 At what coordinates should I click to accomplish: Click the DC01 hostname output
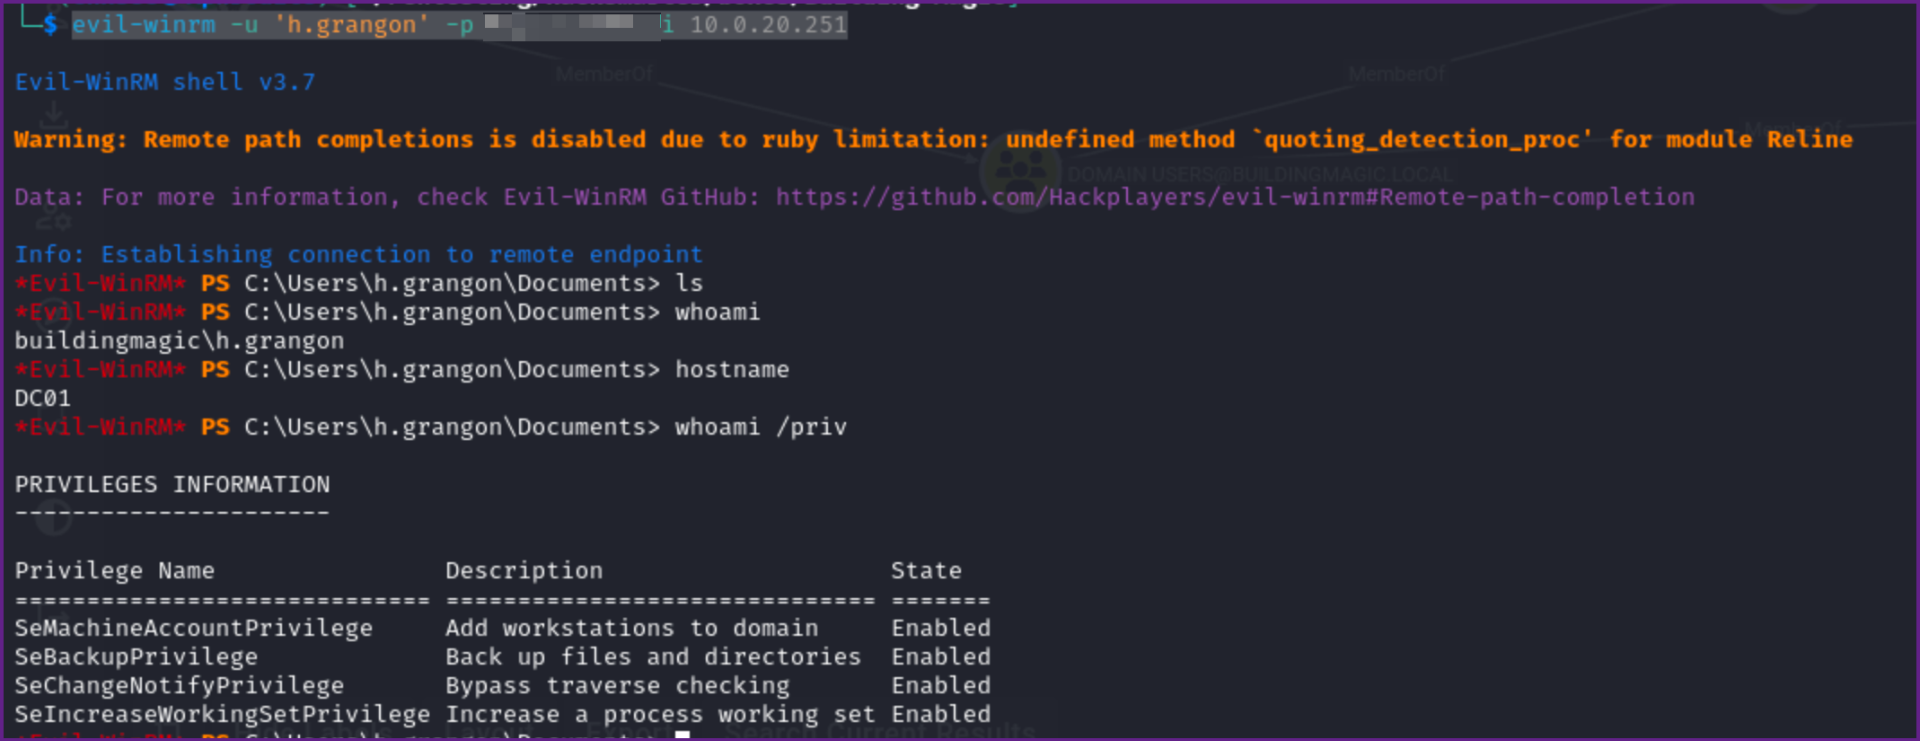point(43,399)
